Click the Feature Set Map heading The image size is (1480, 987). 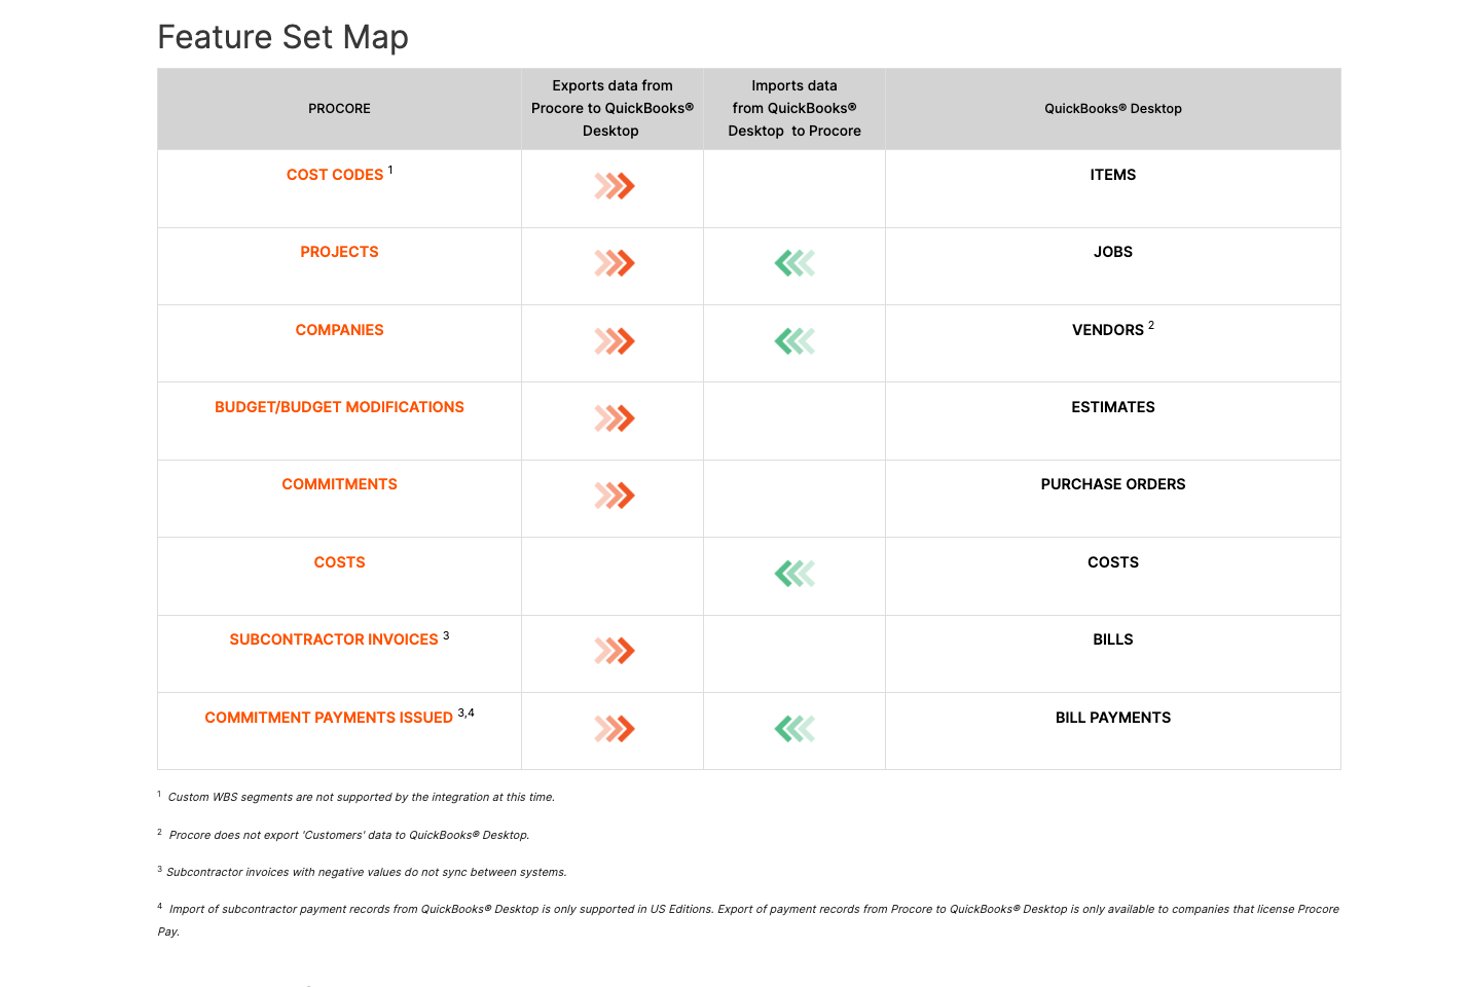click(x=283, y=37)
